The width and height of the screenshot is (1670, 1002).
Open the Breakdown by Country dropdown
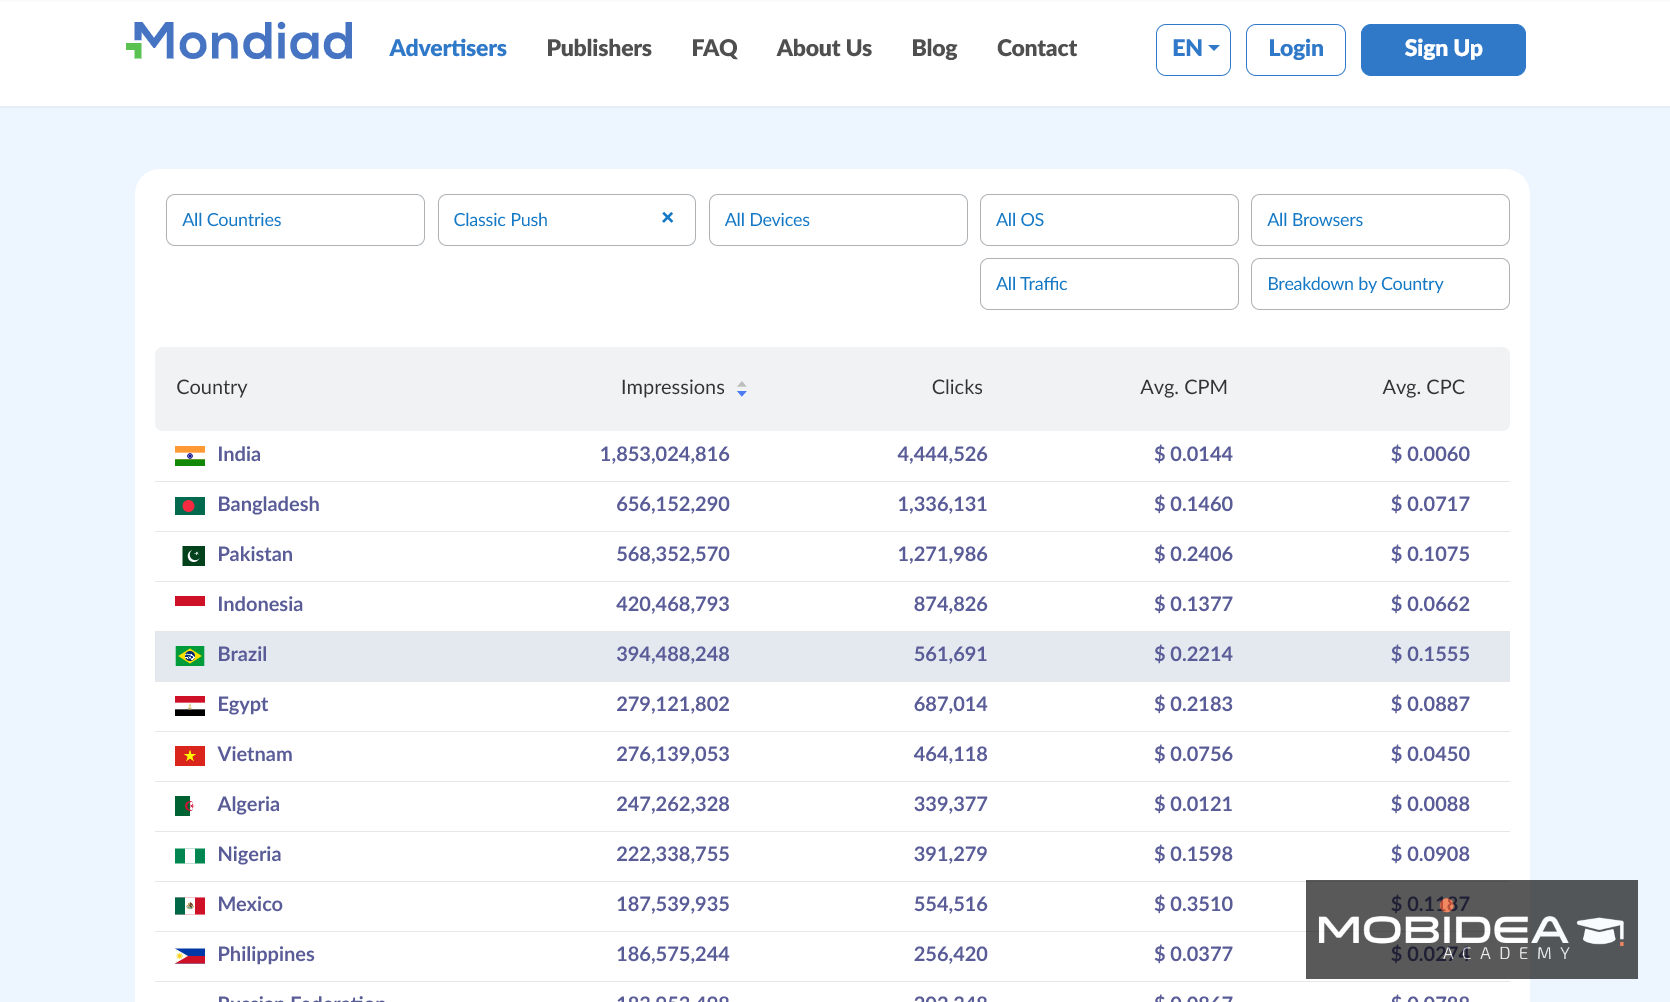(1380, 284)
